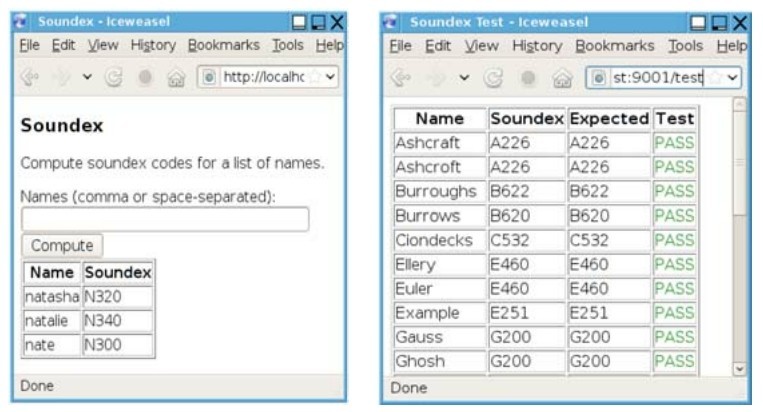Click the scroll down arrow in Soundex Test

[739, 369]
